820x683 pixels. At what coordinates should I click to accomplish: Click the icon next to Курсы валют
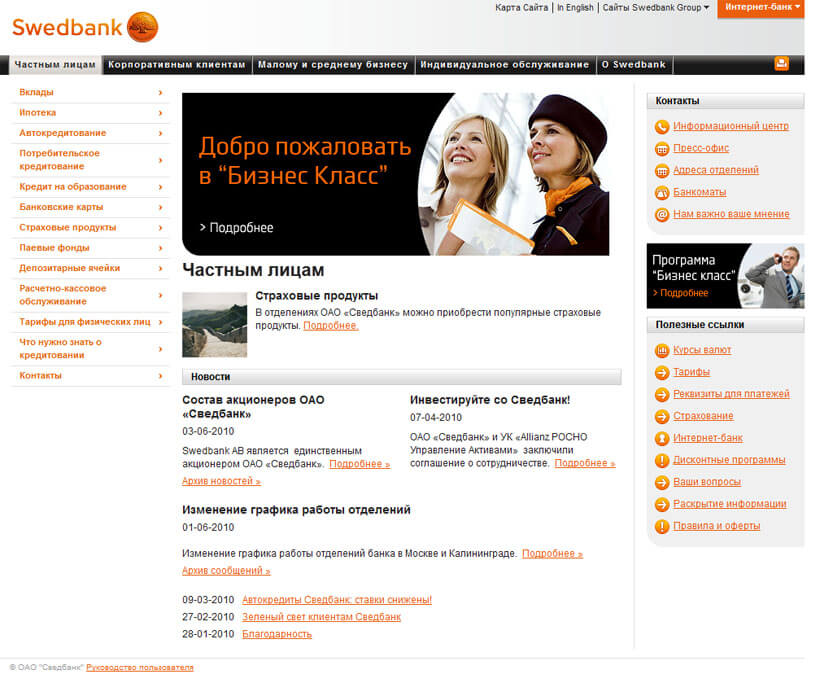[x=661, y=350]
